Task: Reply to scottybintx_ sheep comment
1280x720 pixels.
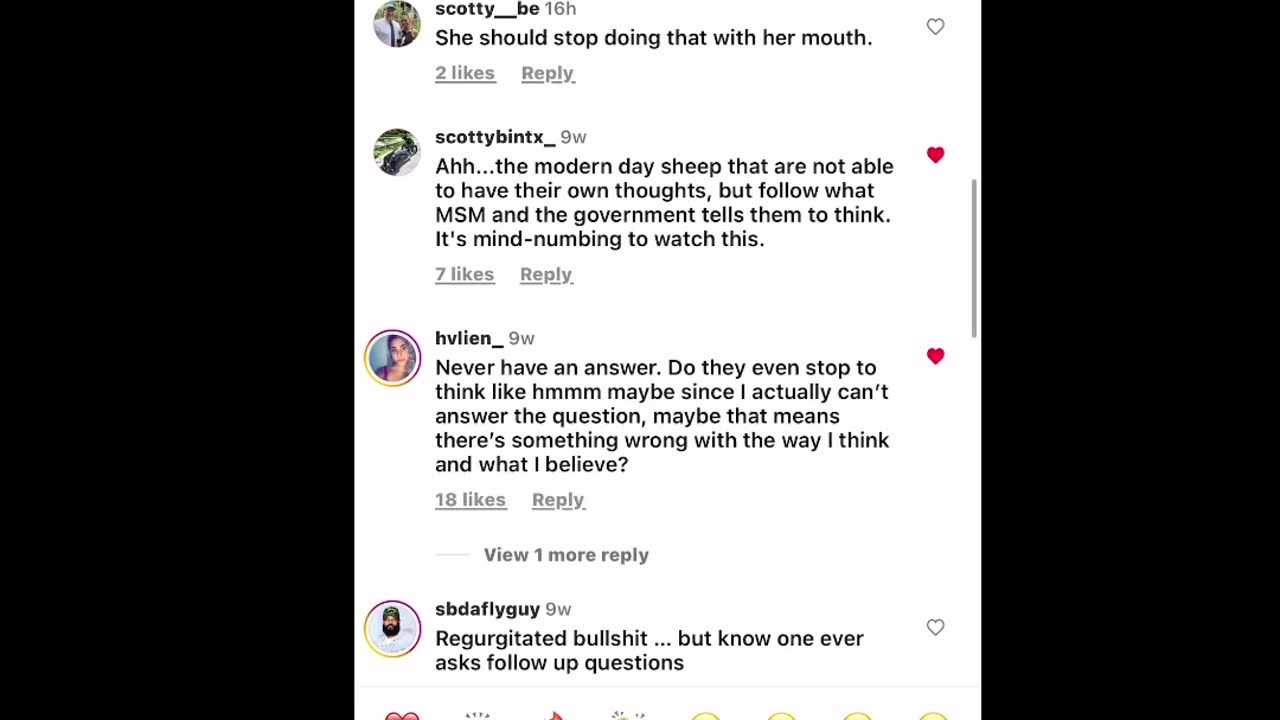Action: coord(546,274)
